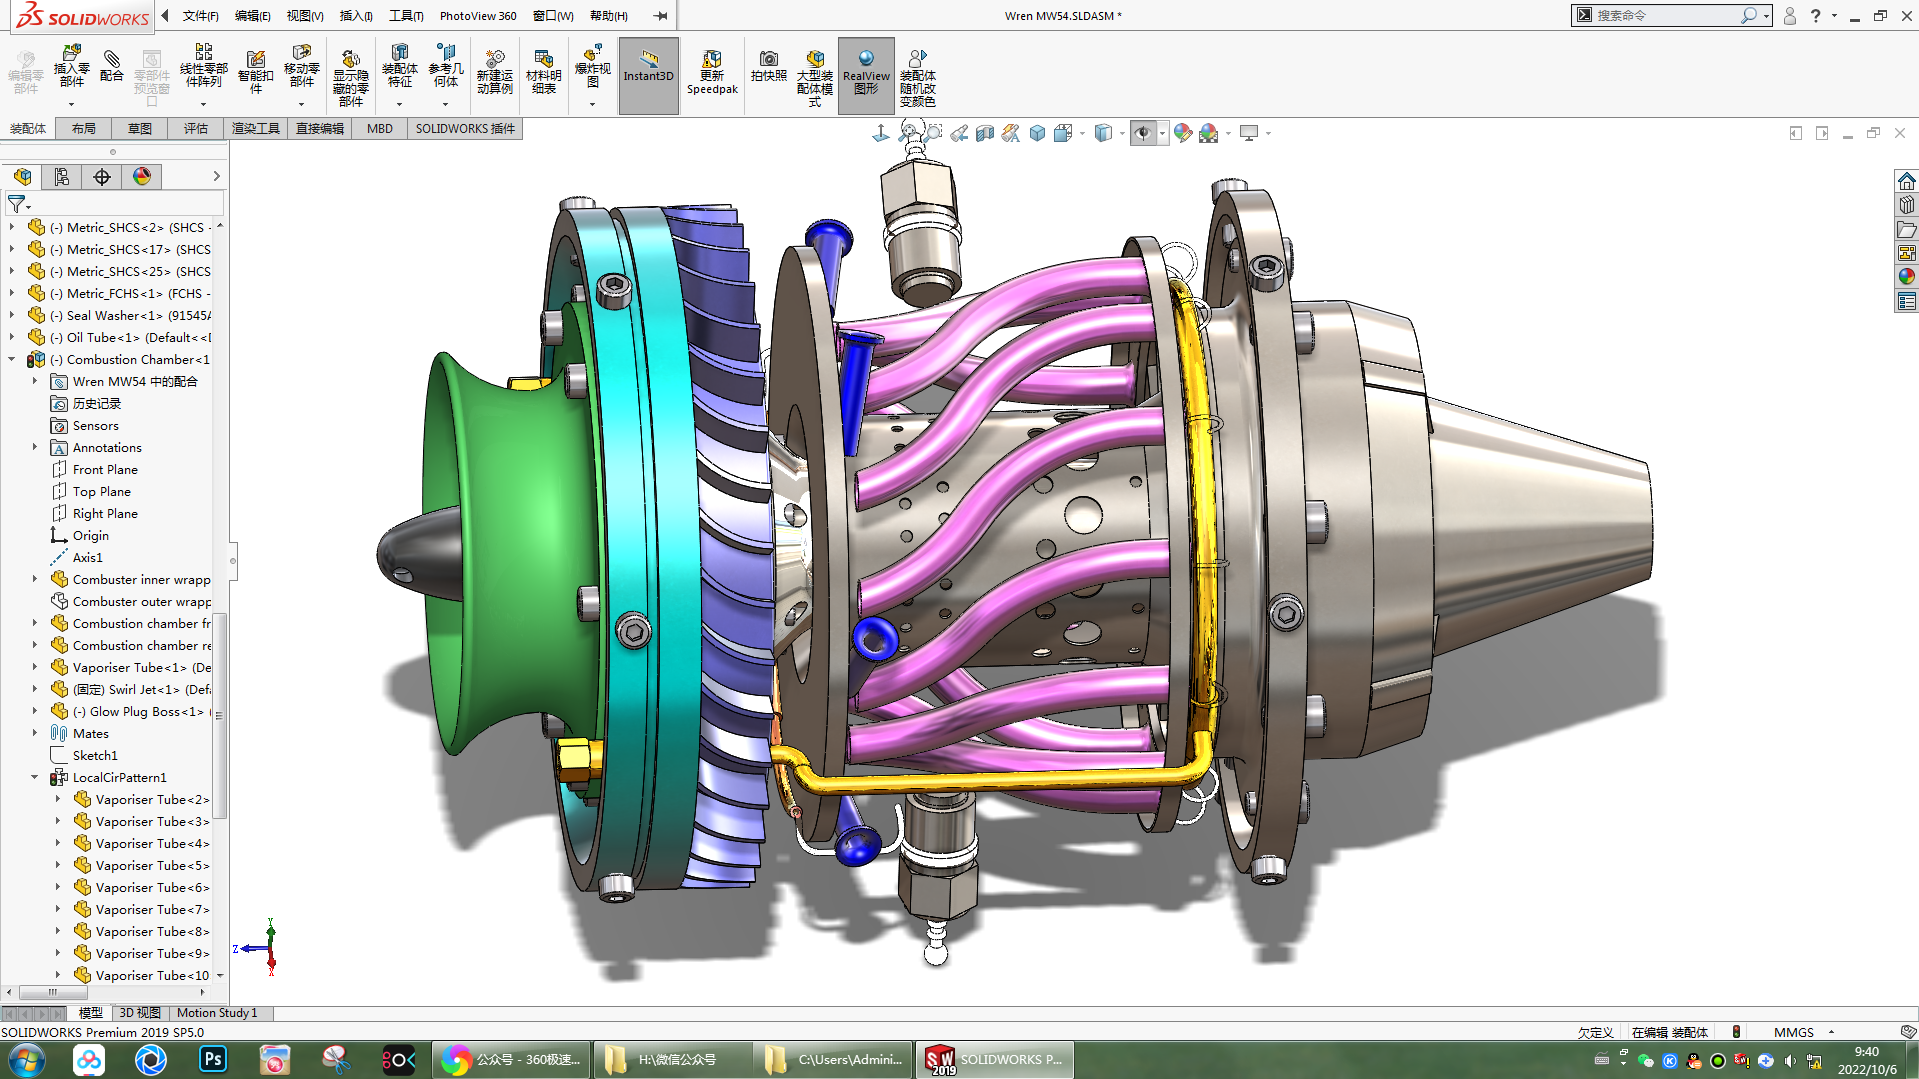This screenshot has width=1919, height=1079.
Task: Open the 工具(T) menu
Action: 406,15
